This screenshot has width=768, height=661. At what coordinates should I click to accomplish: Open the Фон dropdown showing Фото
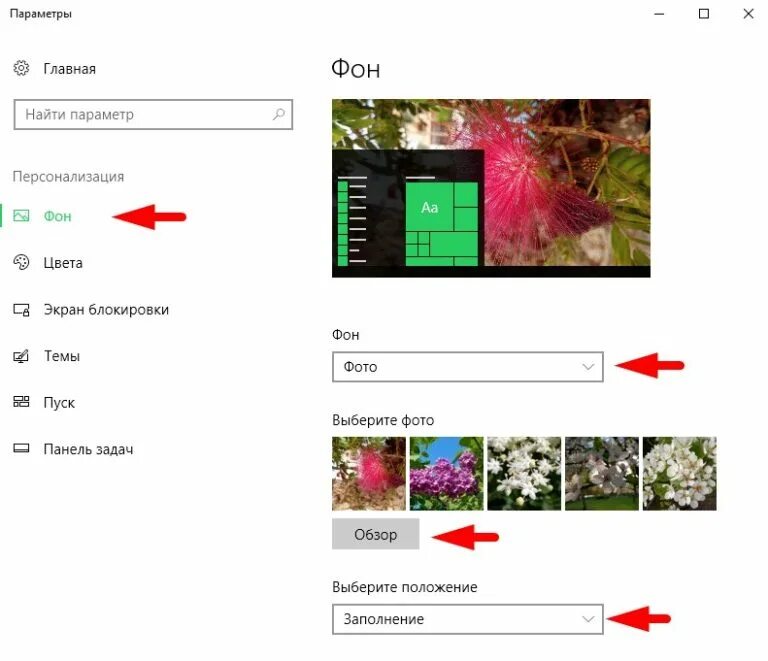pos(468,367)
